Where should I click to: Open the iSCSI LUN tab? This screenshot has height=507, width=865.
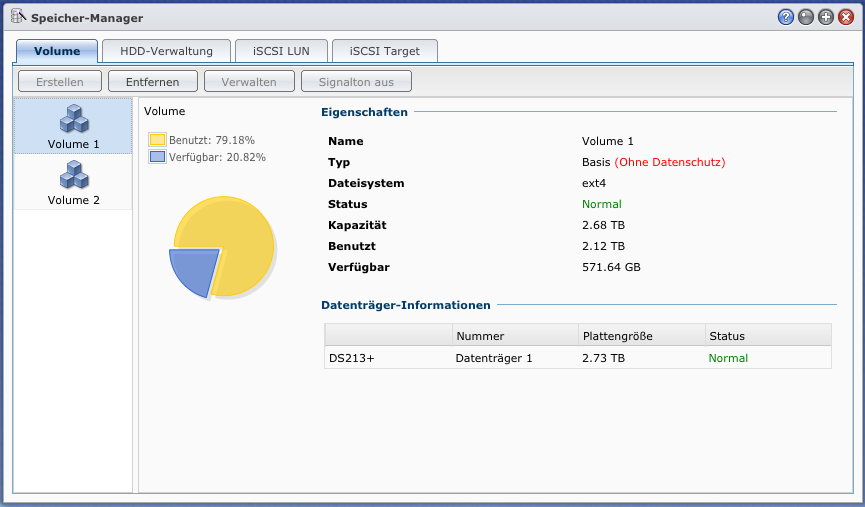click(x=281, y=51)
